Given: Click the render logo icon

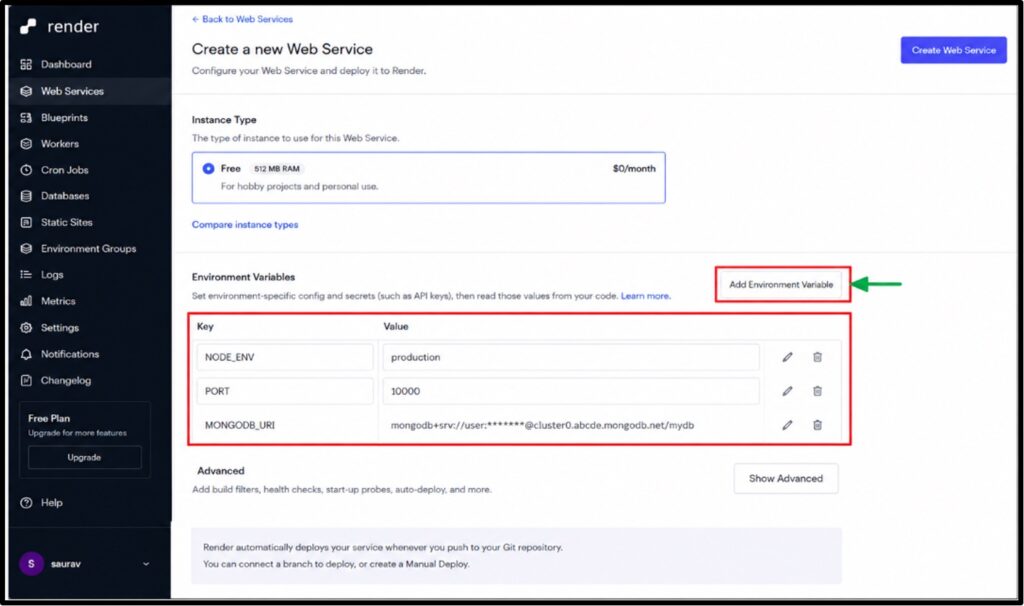Looking at the screenshot, I should tap(28, 26).
